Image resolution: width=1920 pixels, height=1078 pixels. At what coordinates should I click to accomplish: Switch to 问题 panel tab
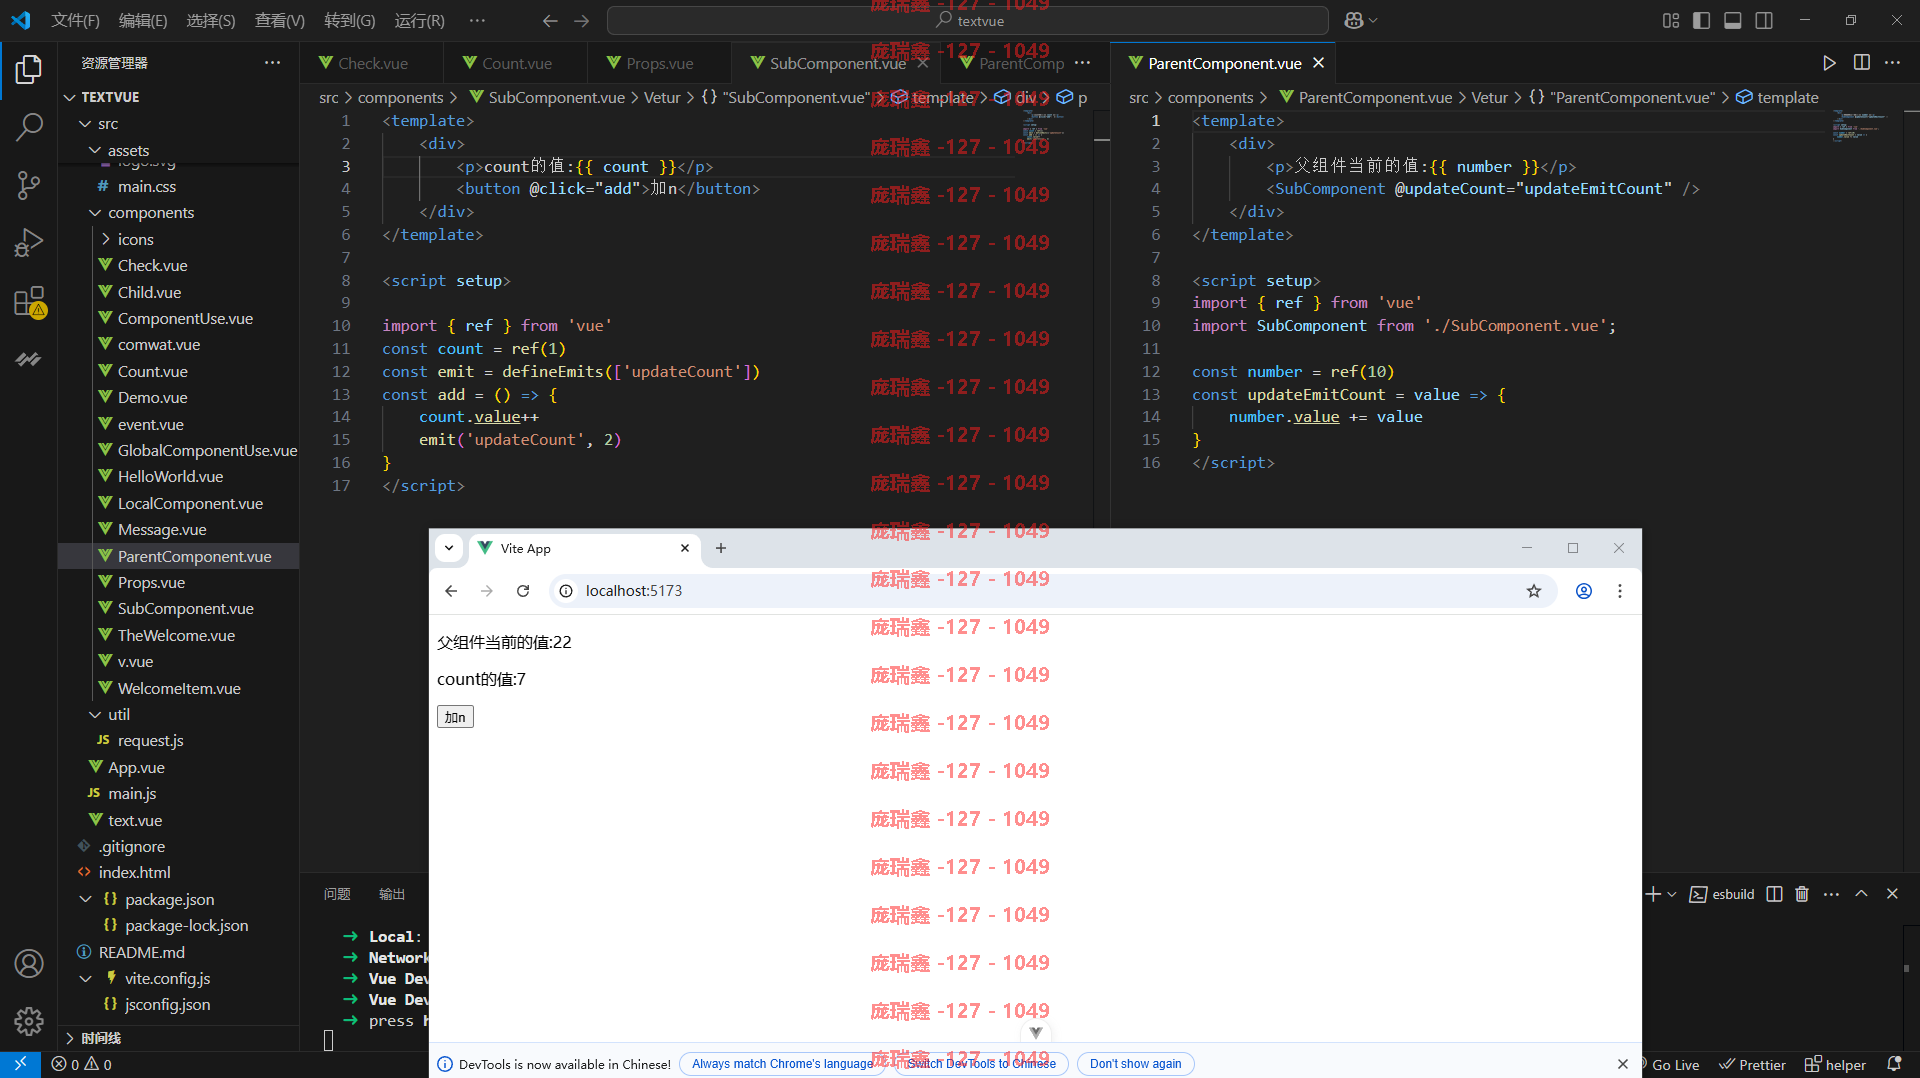[337, 894]
